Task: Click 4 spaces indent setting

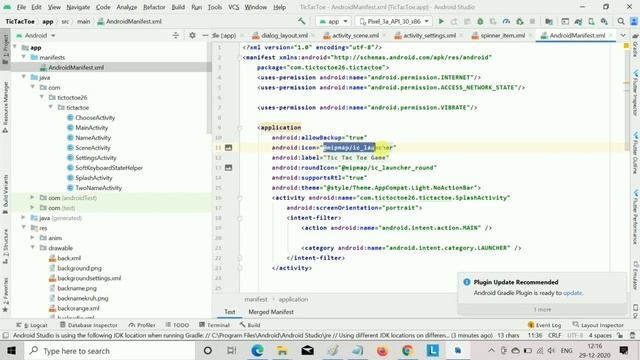Action: (x=600, y=336)
